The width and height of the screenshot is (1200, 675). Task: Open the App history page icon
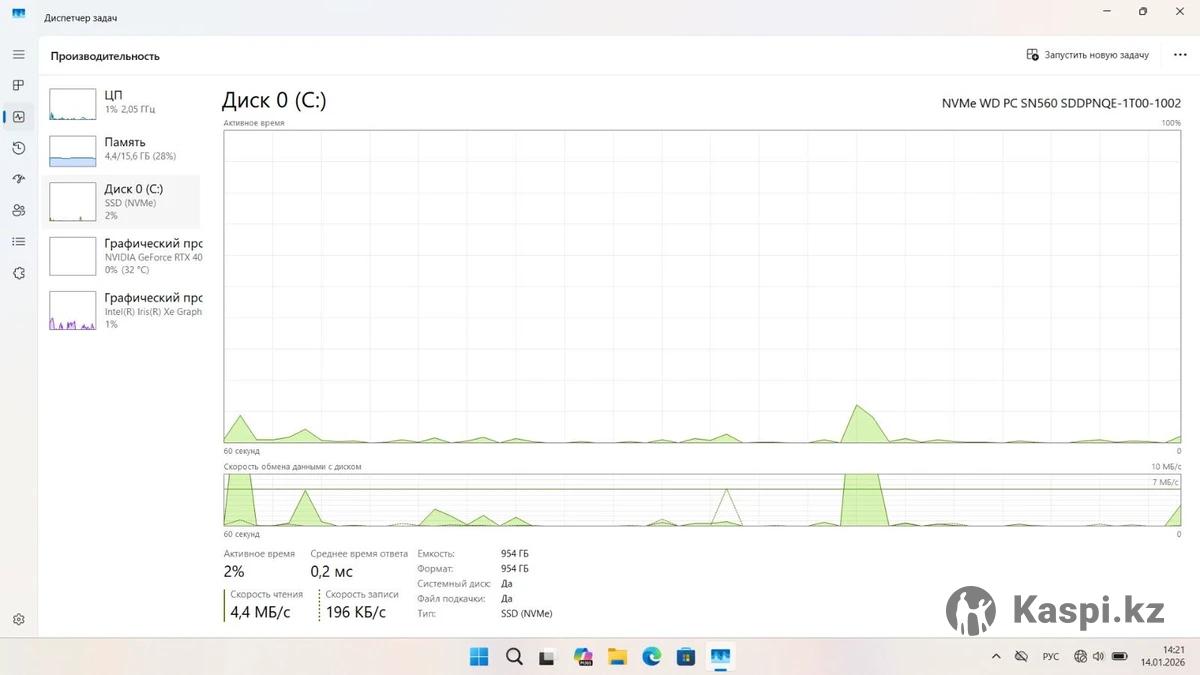[x=18, y=148]
